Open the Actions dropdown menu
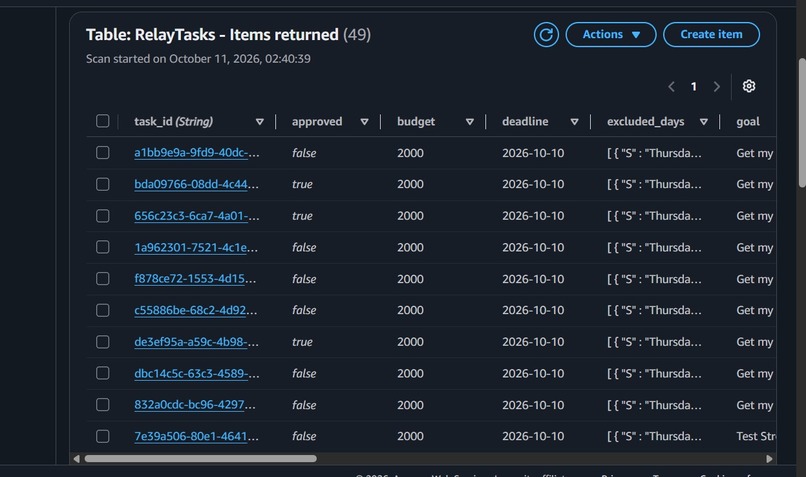806x477 pixels. tap(611, 34)
